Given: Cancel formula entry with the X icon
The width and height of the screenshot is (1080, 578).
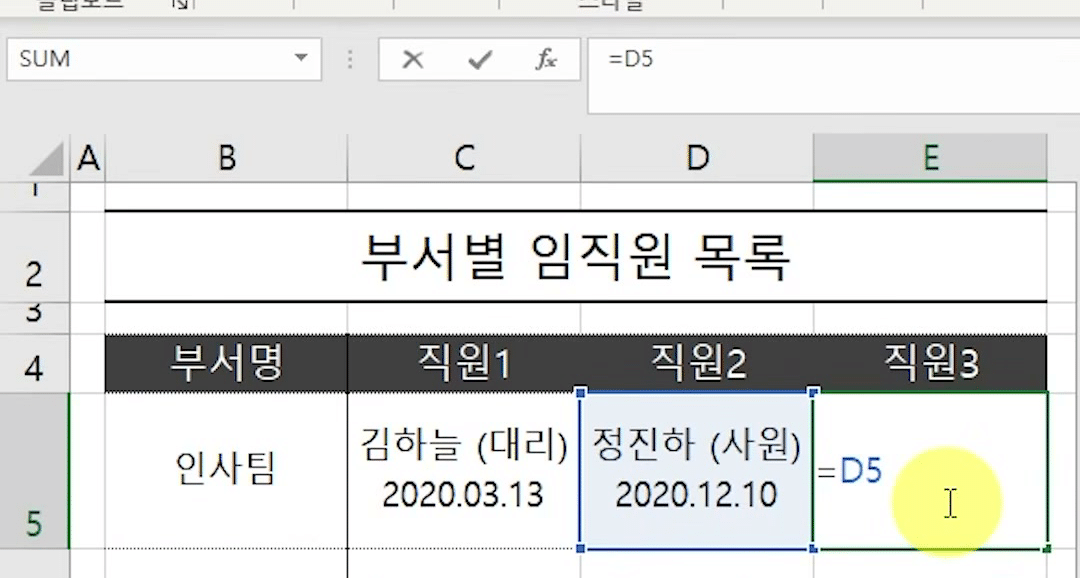Looking at the screenshot, I should click(413, 59).
